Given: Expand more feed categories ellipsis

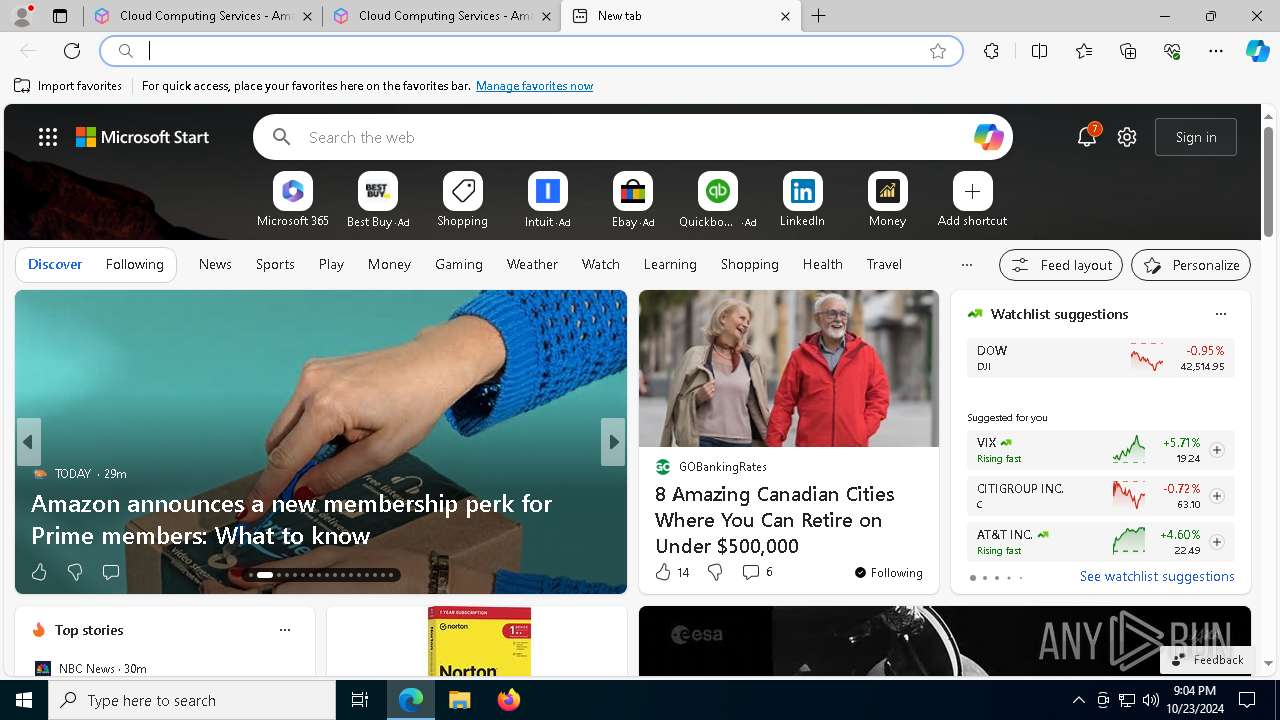Looking at the screenshot, I should [x=966, y=265].
